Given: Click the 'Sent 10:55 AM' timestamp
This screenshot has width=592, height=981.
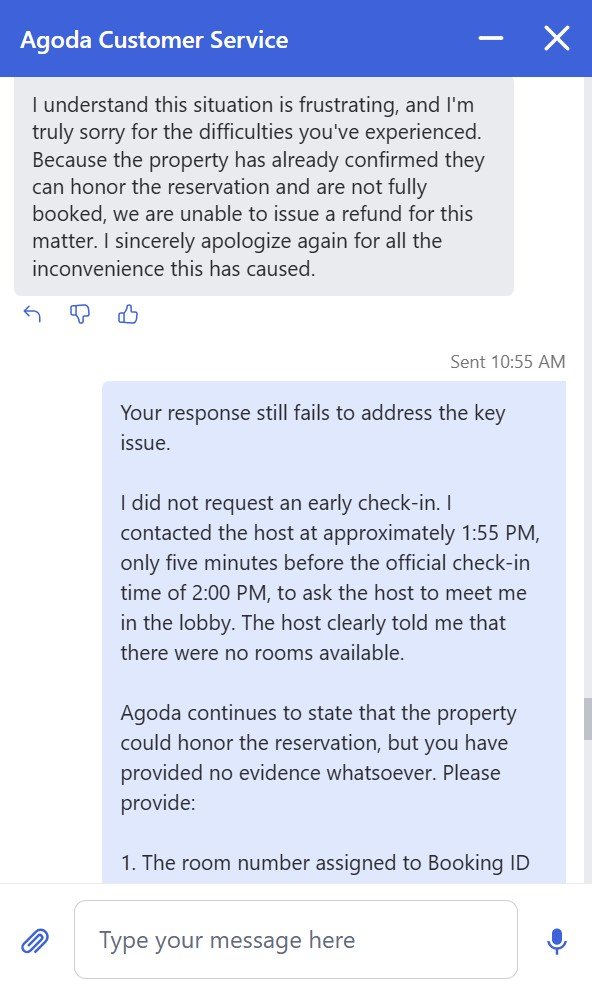Looking at the screenshot, I should coord(508,362).
